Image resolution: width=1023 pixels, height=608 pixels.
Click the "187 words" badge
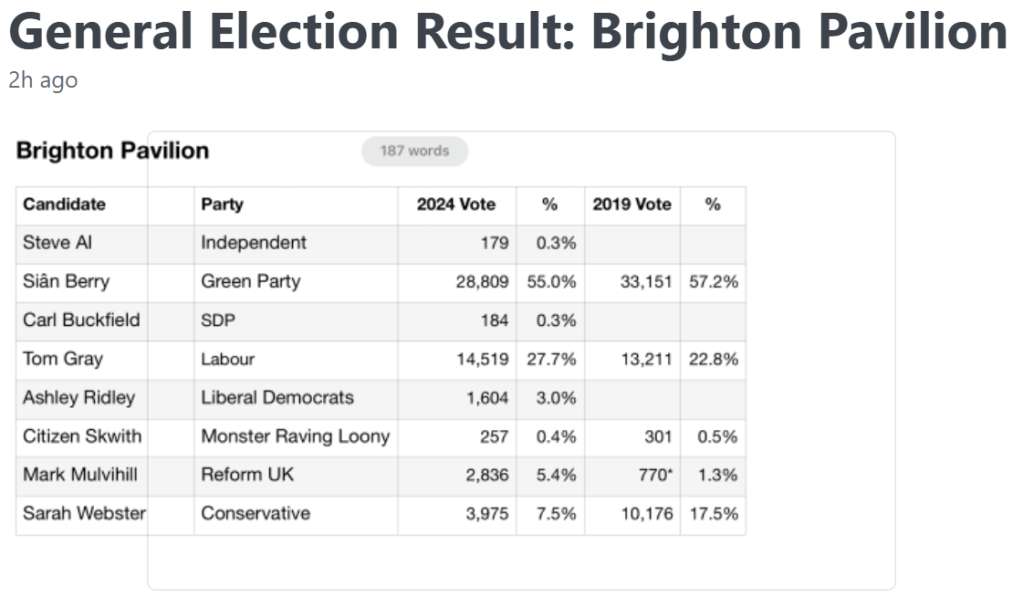[414, 151]
